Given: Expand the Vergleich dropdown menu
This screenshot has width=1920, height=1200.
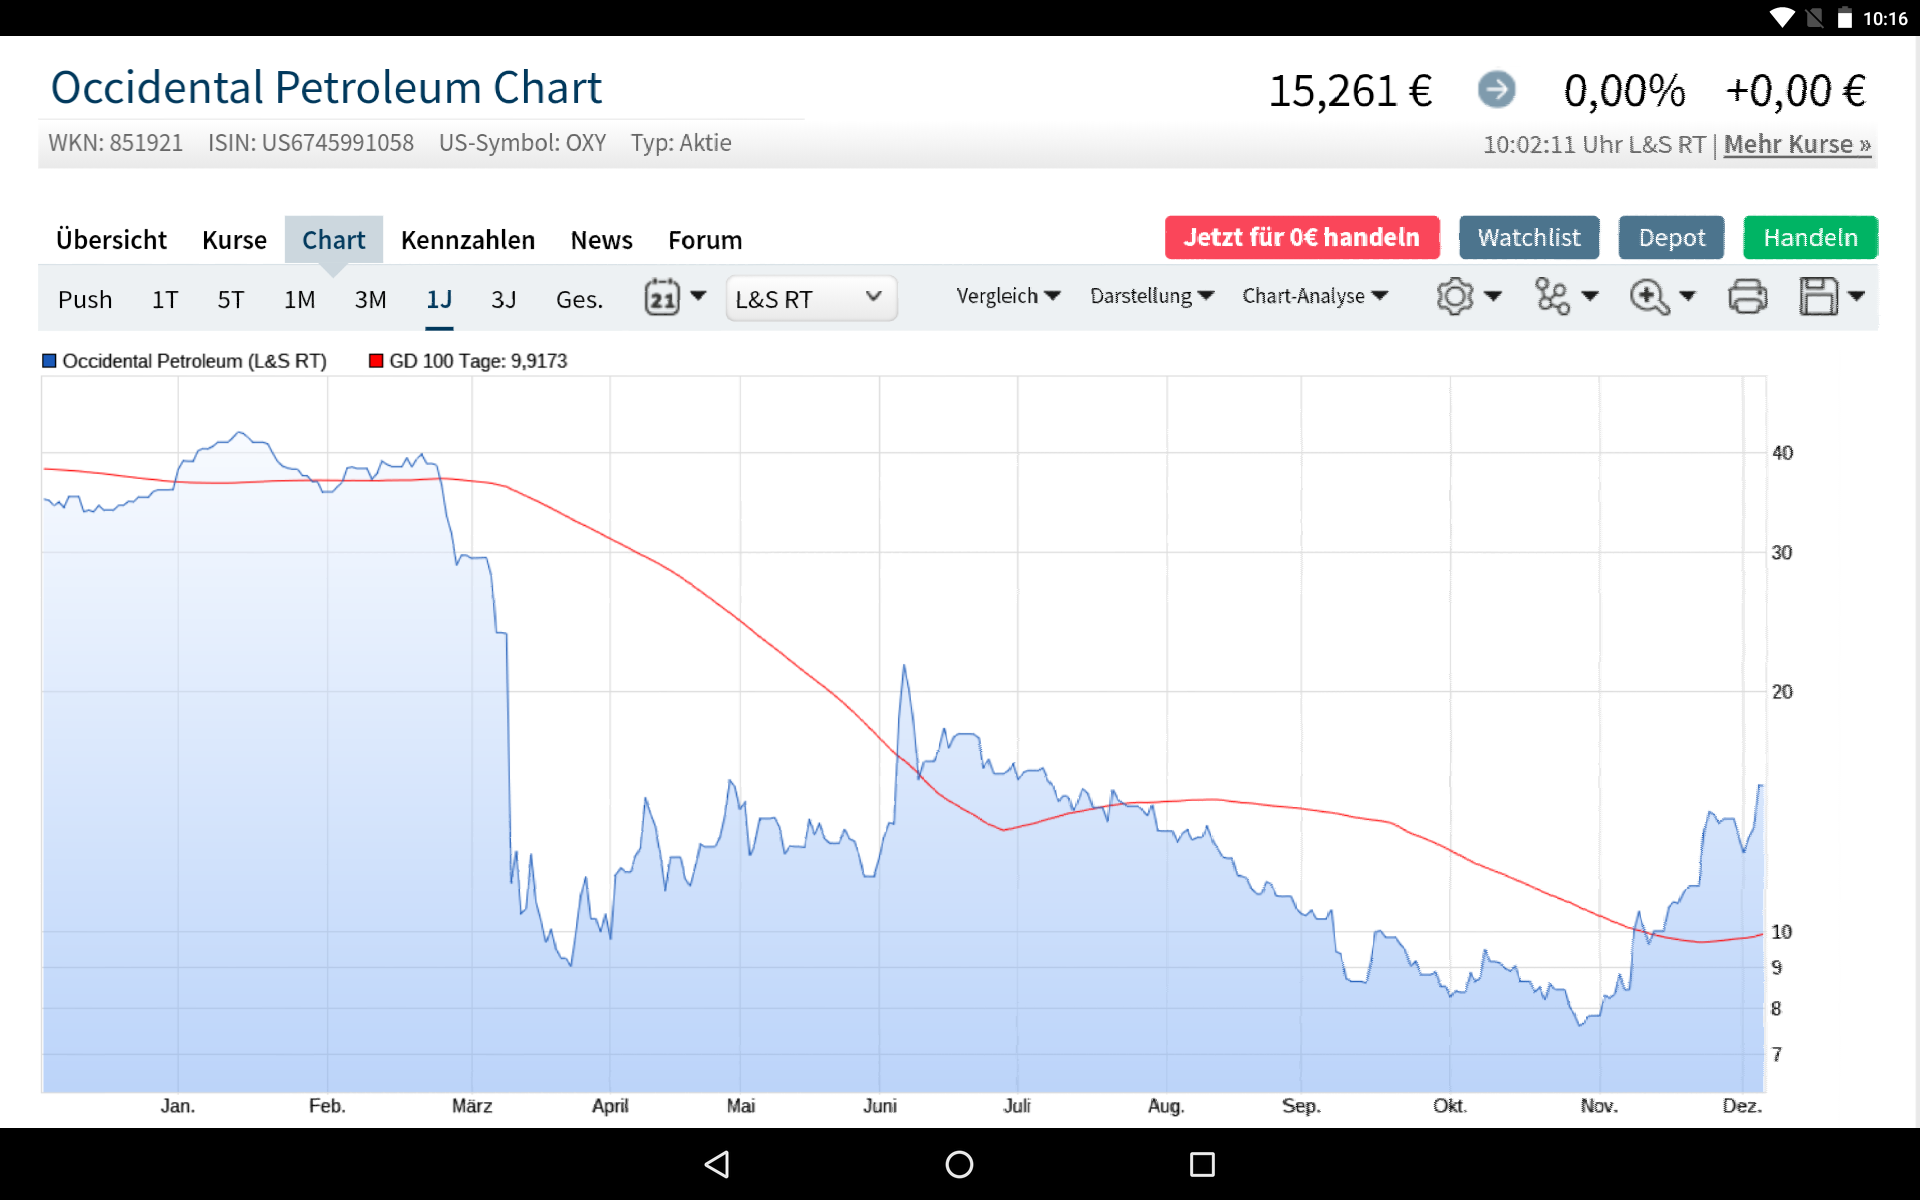Looking at the screenshot, I should [x=1008, y=296].
